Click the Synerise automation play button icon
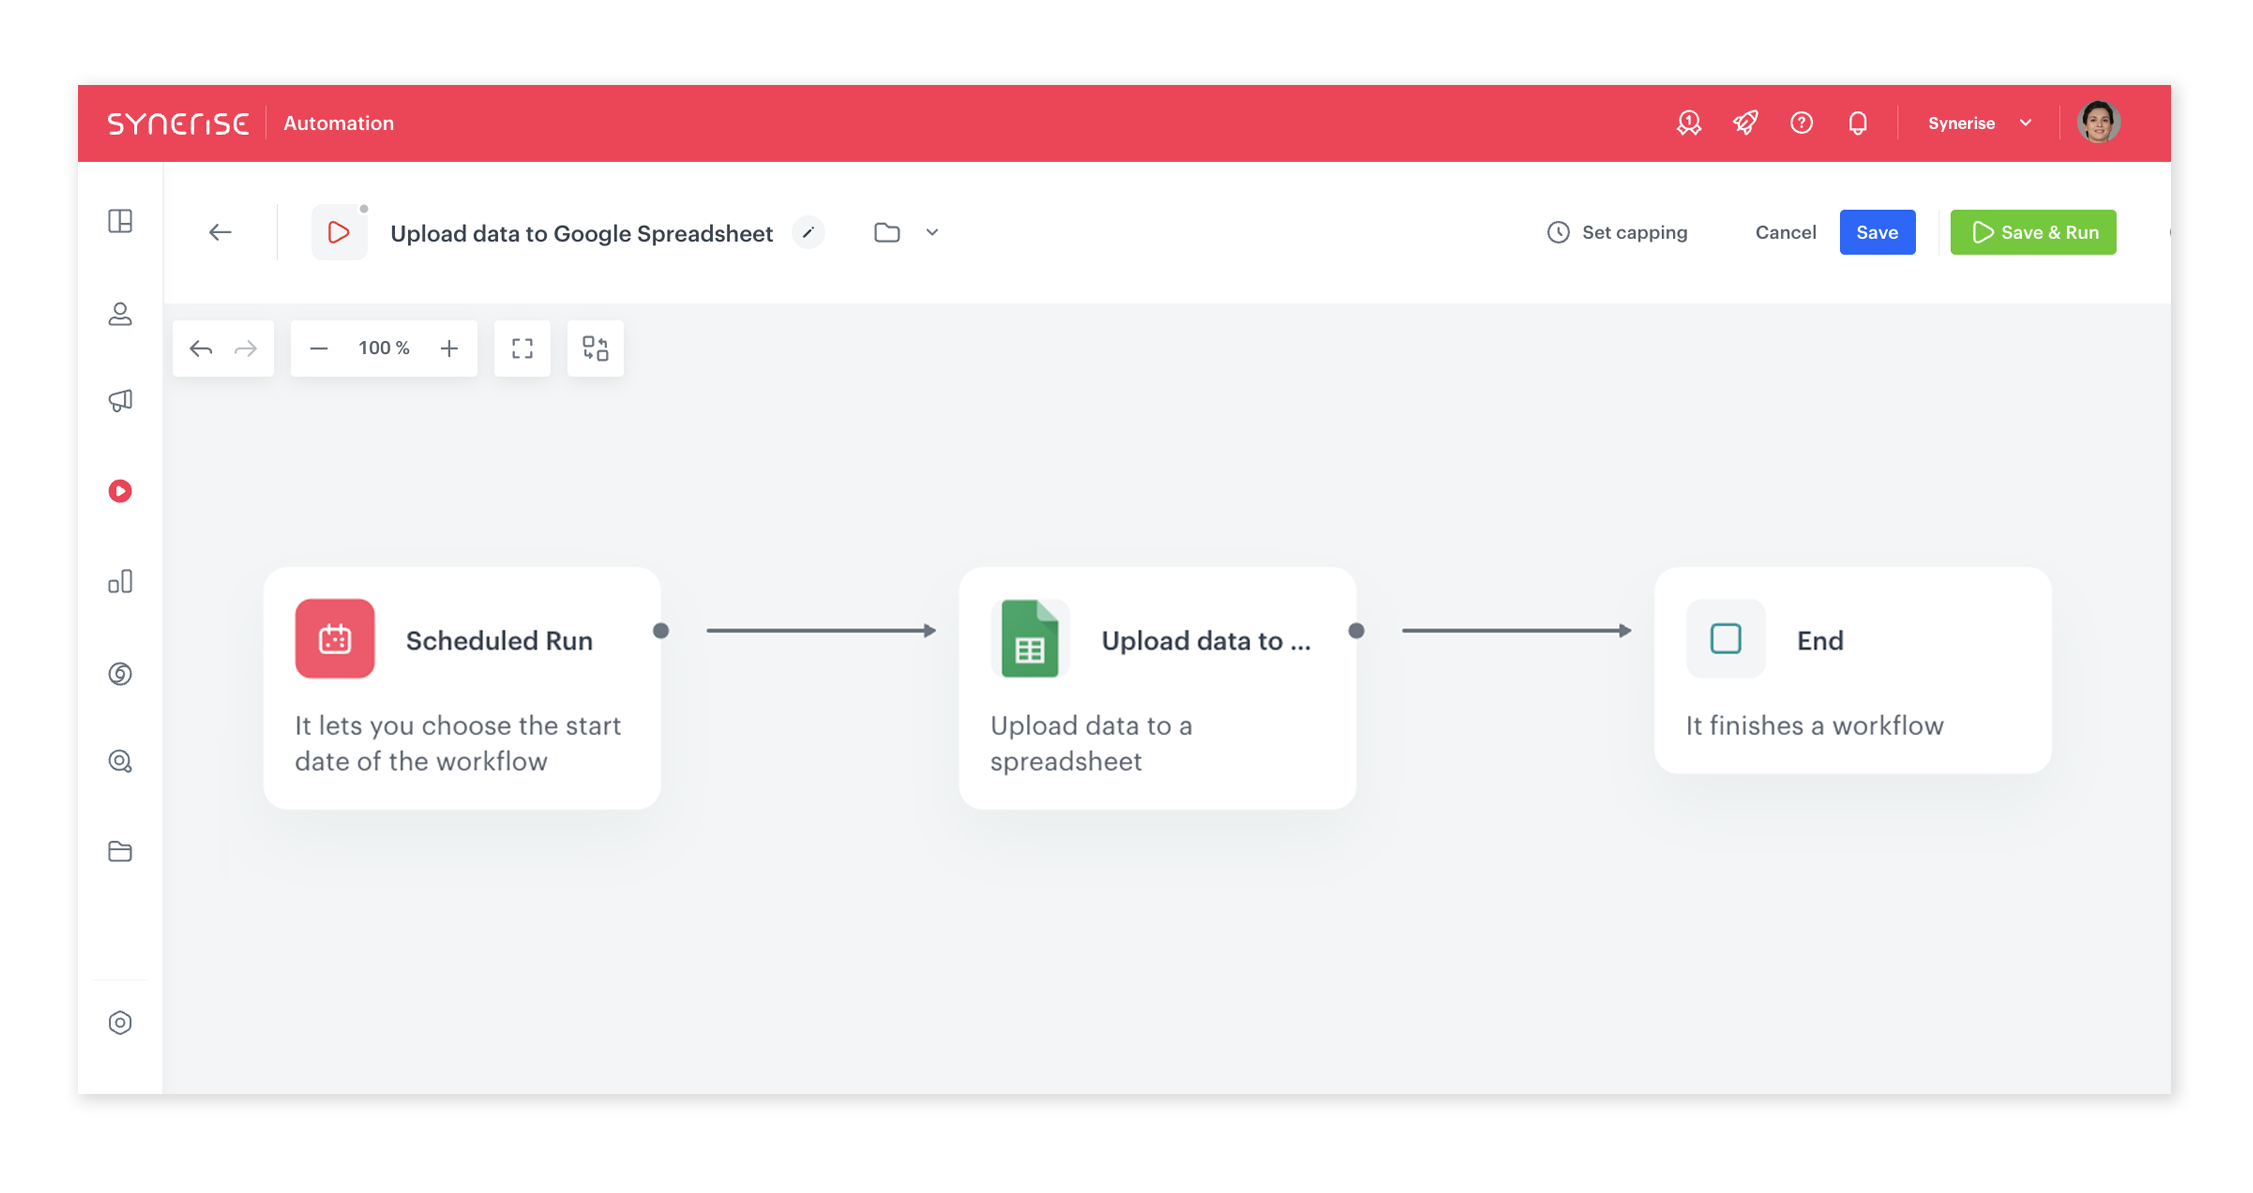Viewport: 2253px width, 1193px height. [119, 490]
